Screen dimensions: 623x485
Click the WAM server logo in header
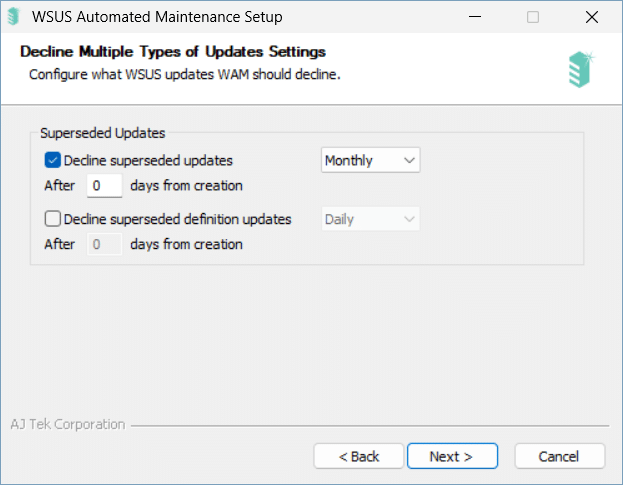point(581,70)
